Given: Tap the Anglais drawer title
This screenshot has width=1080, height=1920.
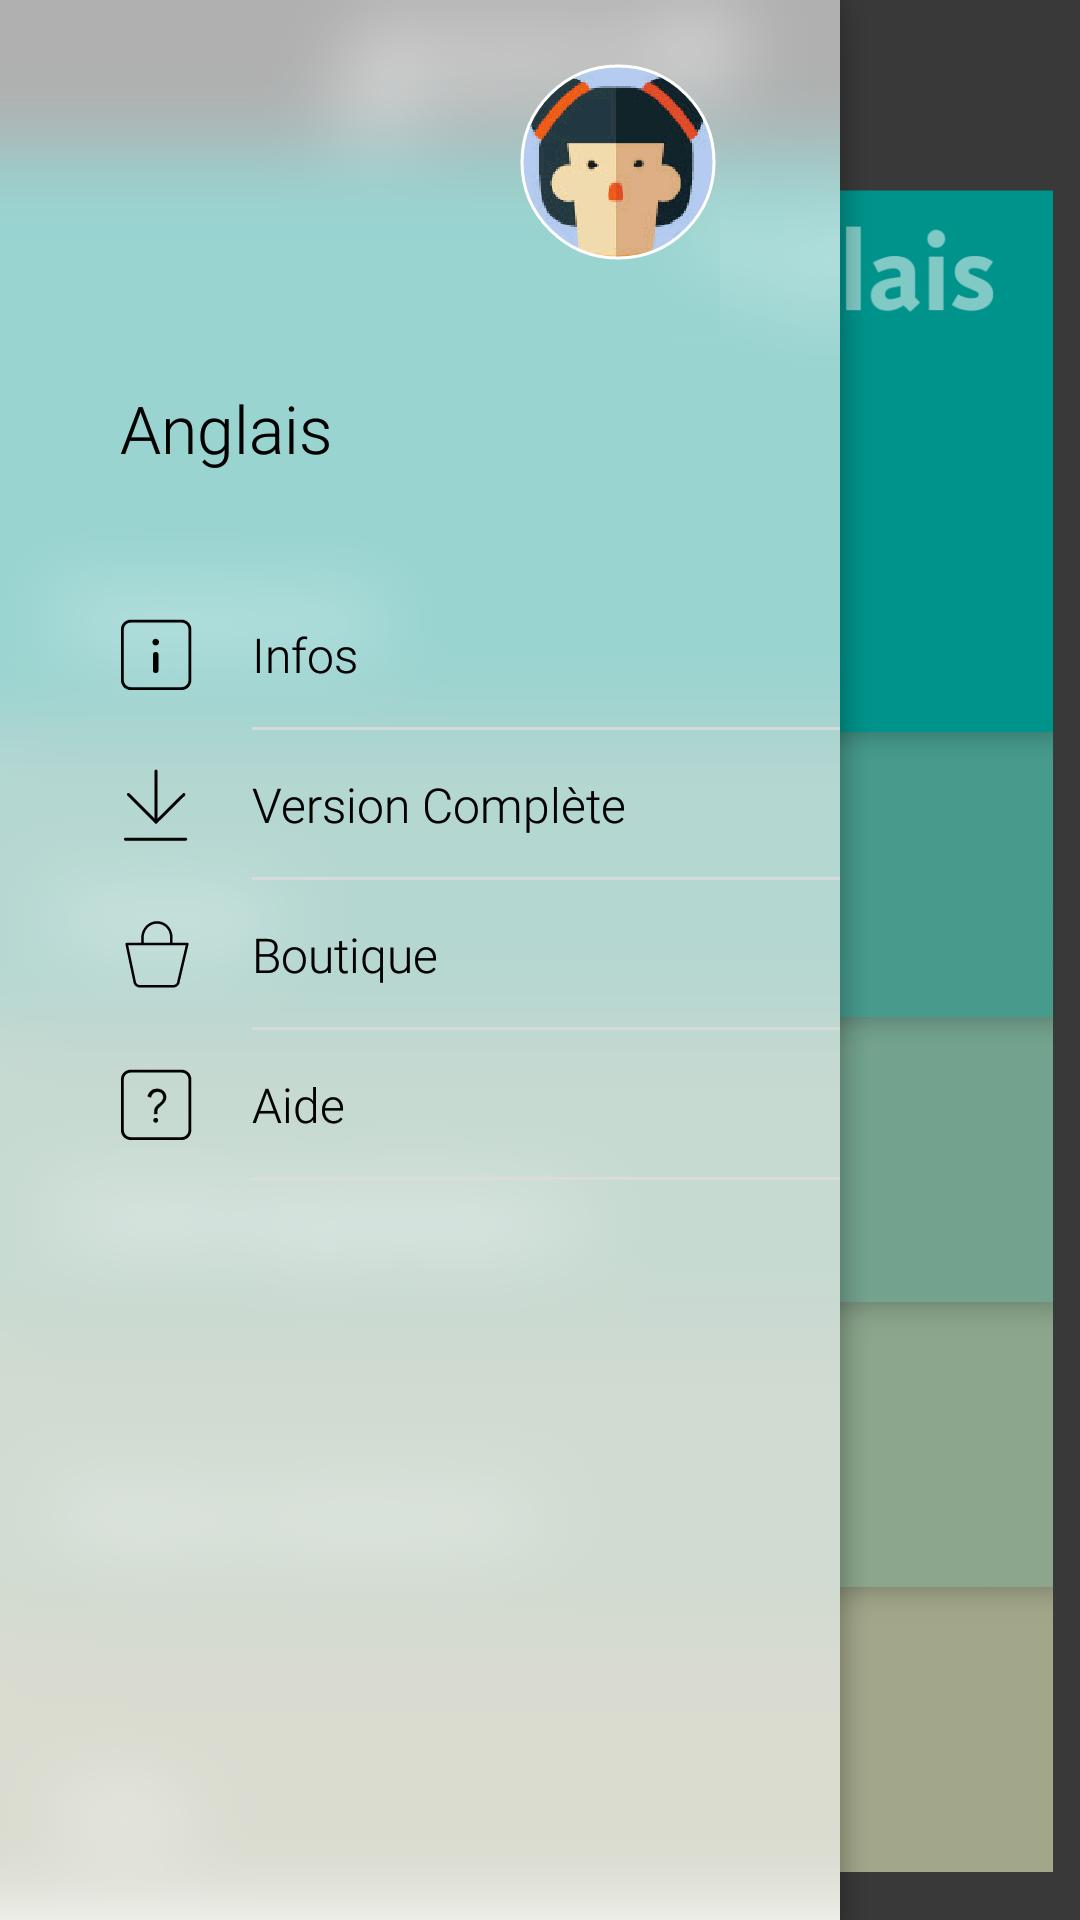Looking at the screenshot, I should [226, 432].
